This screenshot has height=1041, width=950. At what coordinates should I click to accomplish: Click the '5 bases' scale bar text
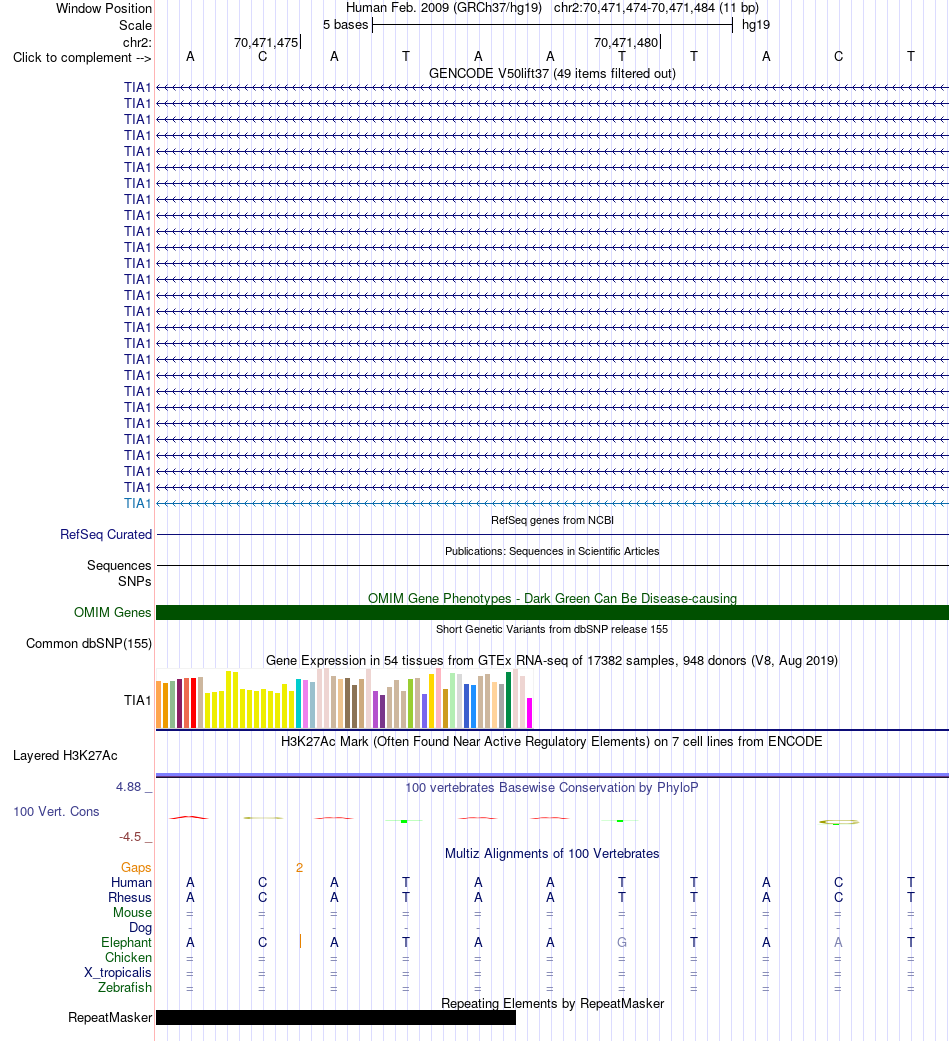345,25
